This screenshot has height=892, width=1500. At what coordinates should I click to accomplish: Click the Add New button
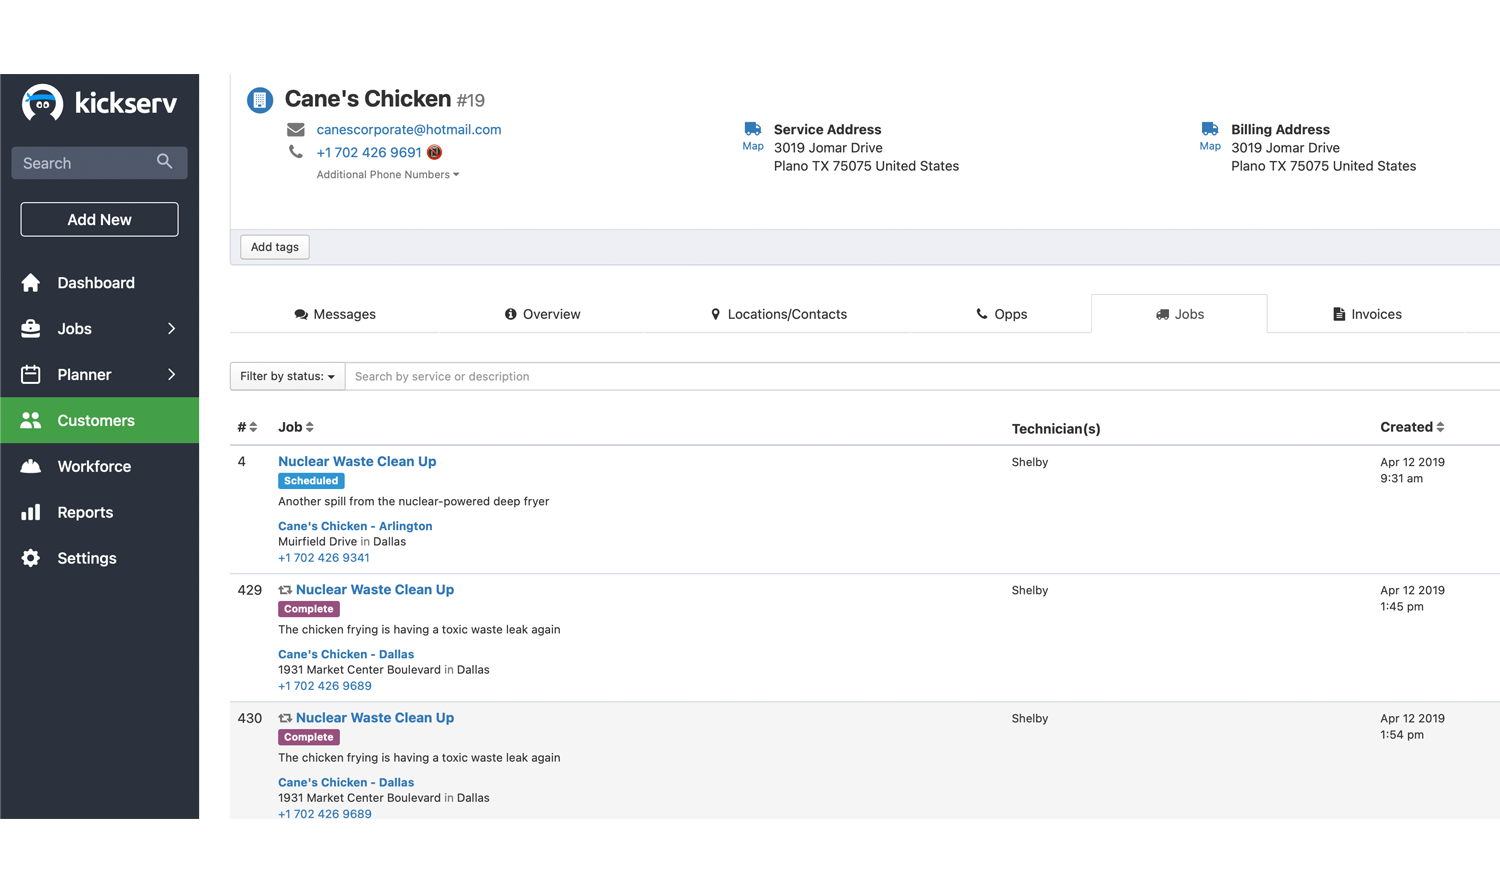point(99,219)
